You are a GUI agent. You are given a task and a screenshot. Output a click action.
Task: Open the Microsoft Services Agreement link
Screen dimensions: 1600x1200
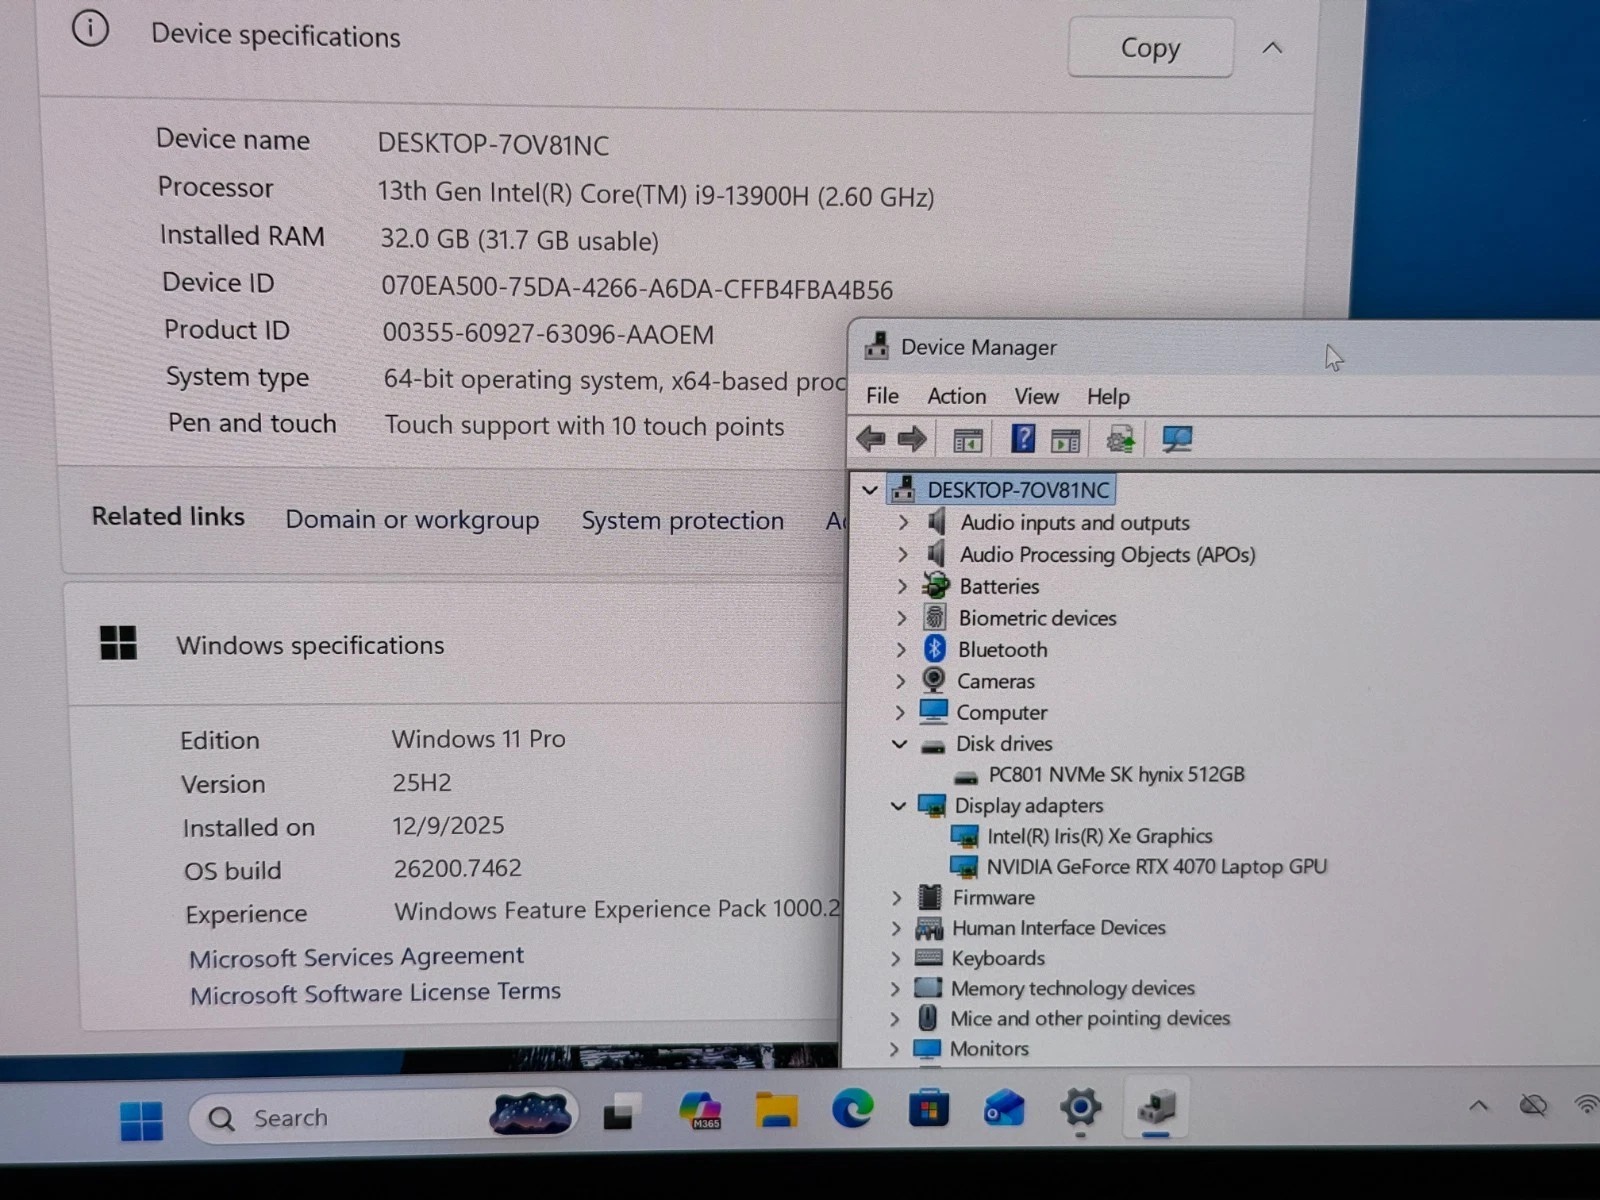click(355, 957)
